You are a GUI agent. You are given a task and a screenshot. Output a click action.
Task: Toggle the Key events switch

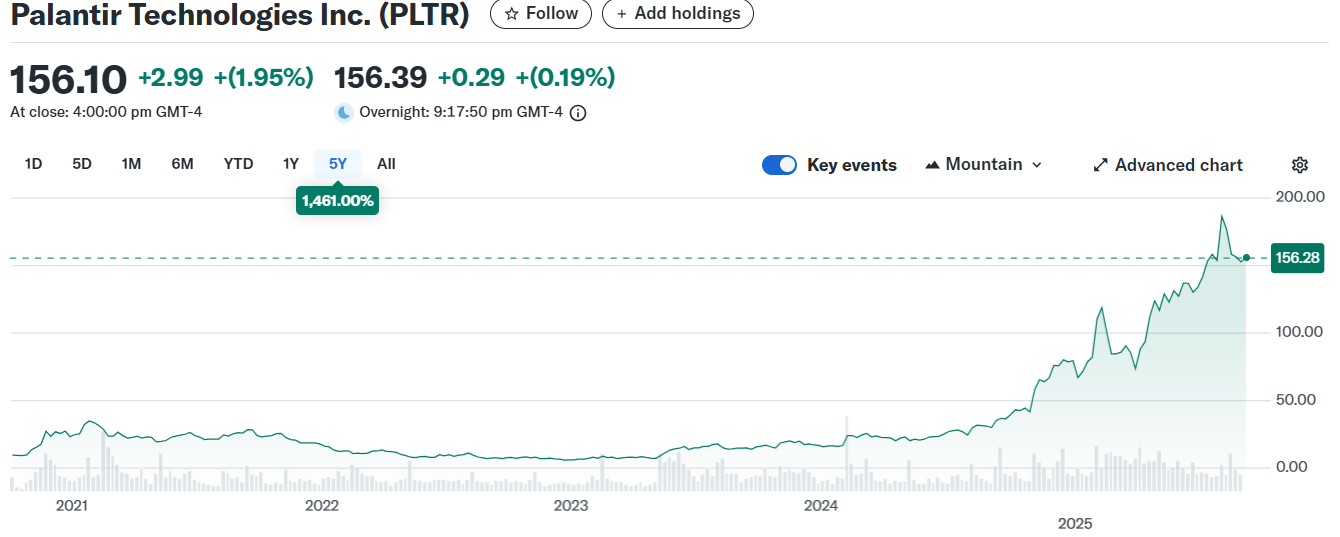[779, 165]
